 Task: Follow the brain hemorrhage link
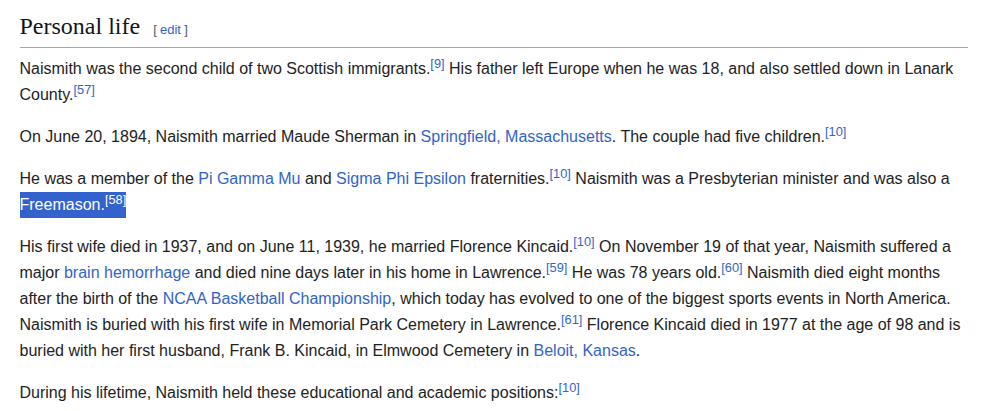[127, 272]
